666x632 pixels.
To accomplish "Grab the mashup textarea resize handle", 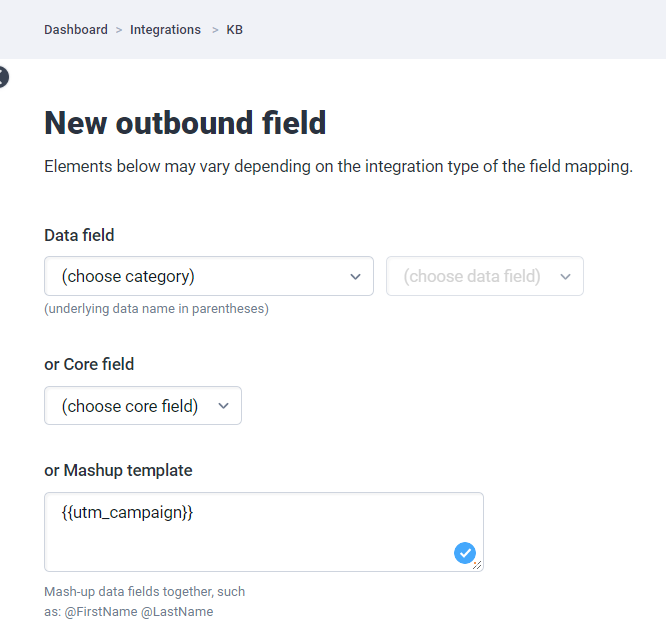I will [x=478, y=566].
